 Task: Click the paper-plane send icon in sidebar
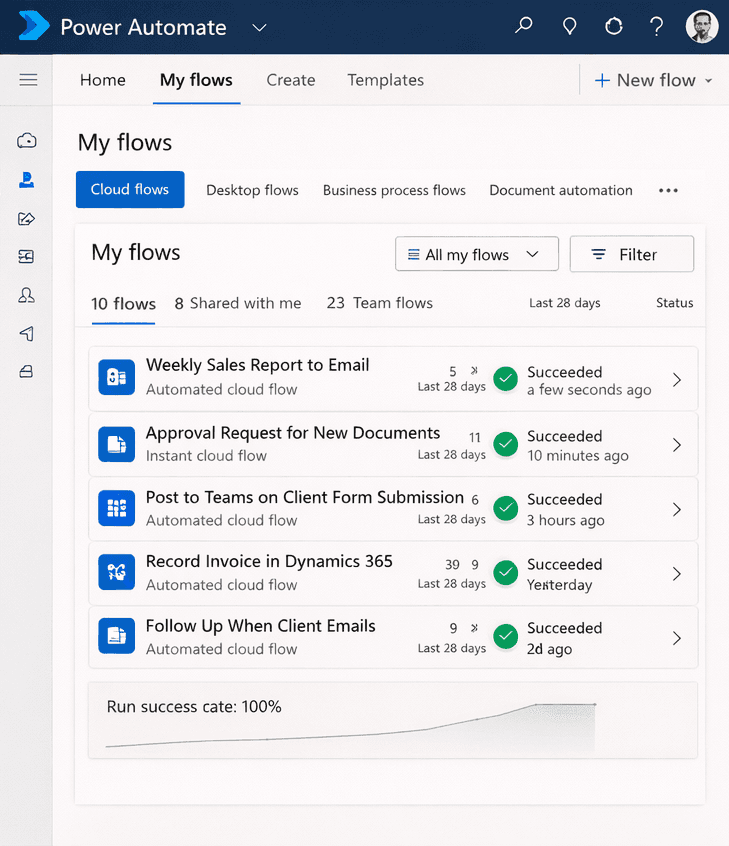point(27,333)
